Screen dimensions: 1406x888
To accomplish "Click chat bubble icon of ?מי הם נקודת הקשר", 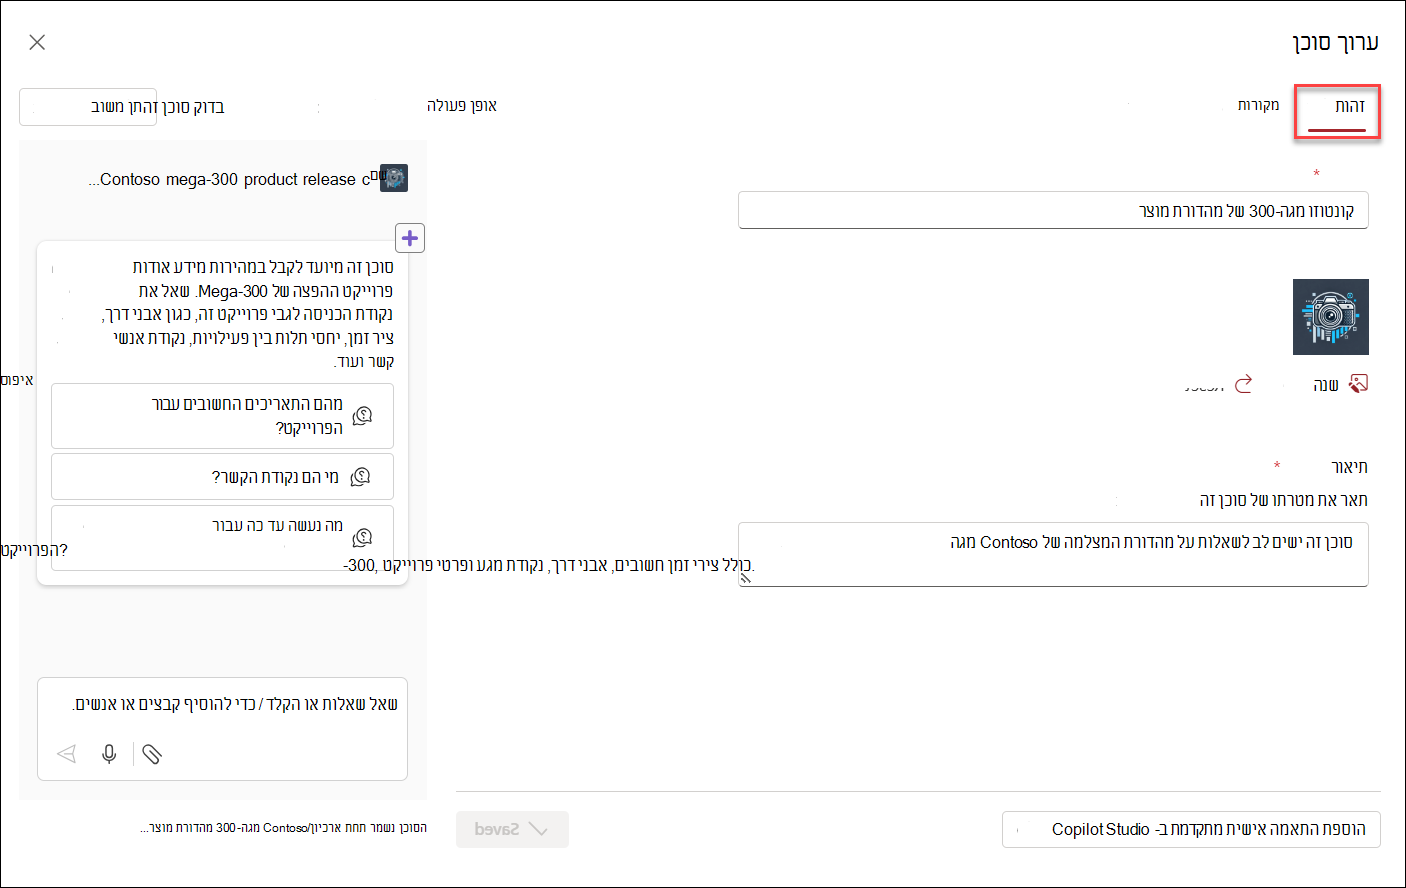I will point(361,477).
